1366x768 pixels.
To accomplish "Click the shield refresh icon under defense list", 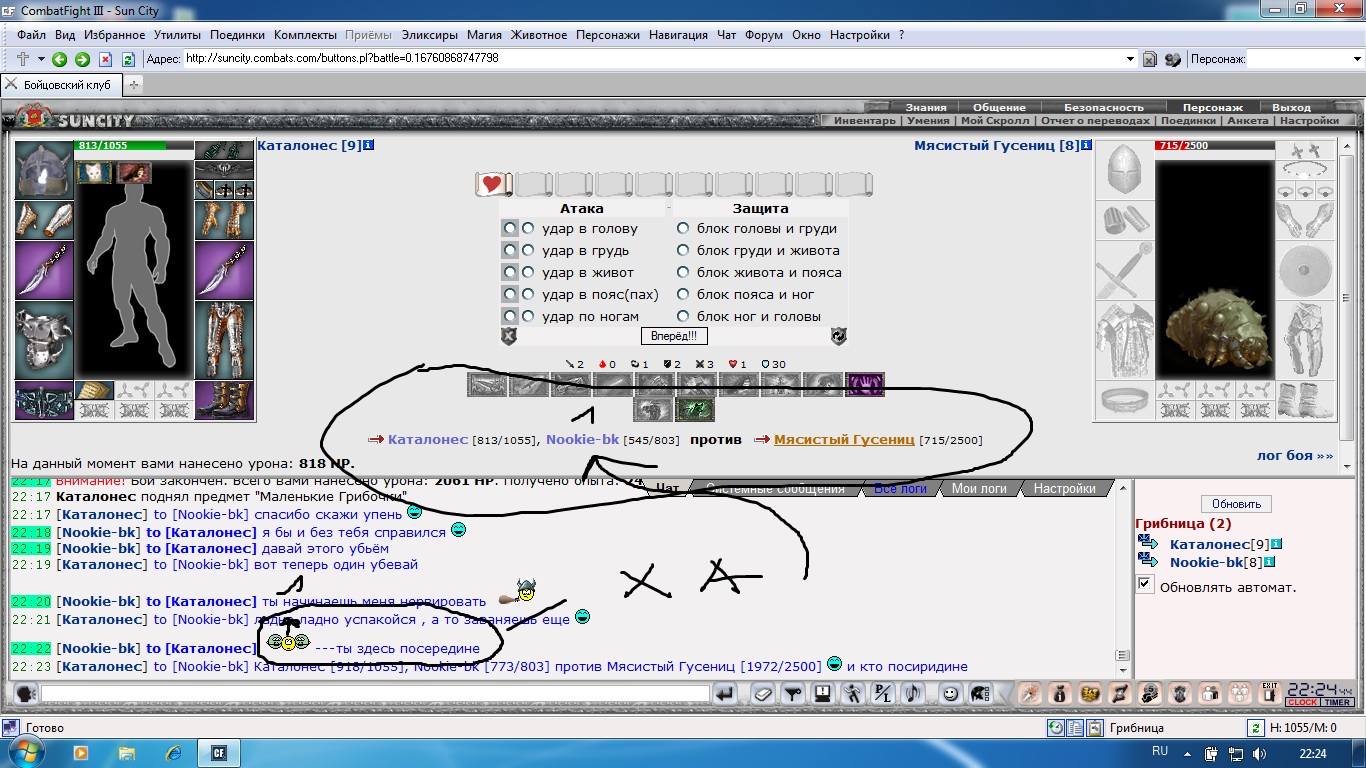I will 838,336.
